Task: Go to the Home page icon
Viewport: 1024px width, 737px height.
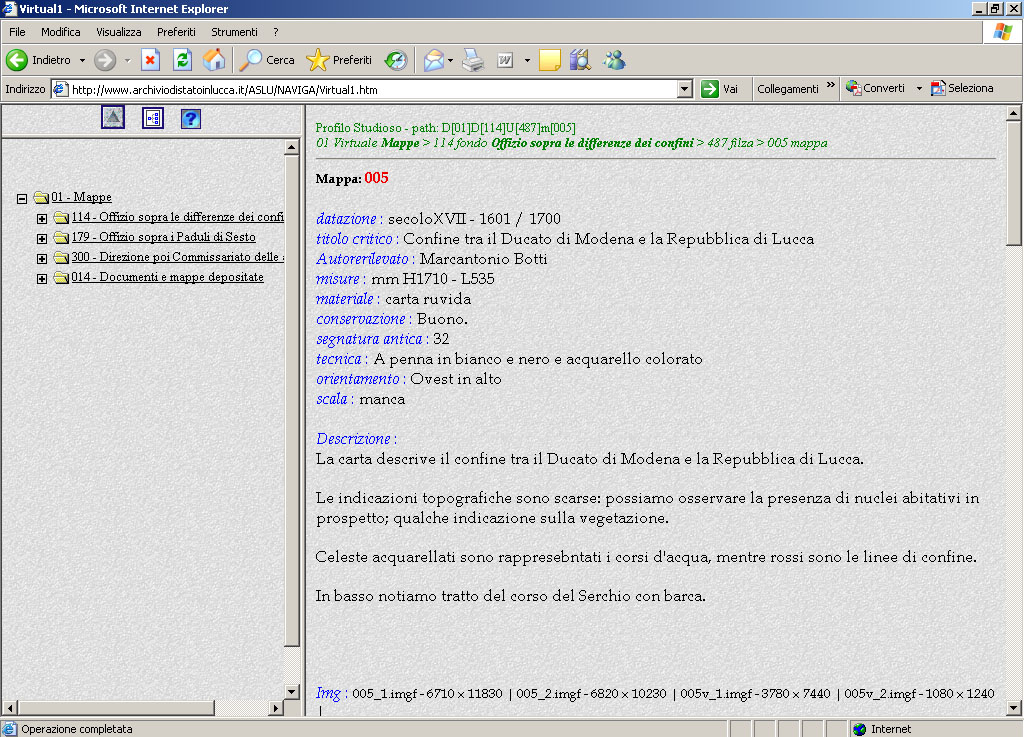Action: coord(214,60)
